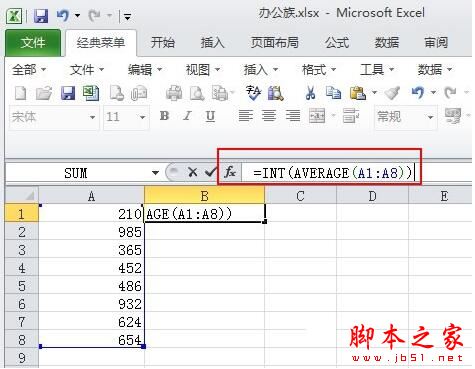Image resolution: width=475 pixels, height=369 pixels.
Task: Switch to the 审阅 tab
Action: tap(436, 43)
